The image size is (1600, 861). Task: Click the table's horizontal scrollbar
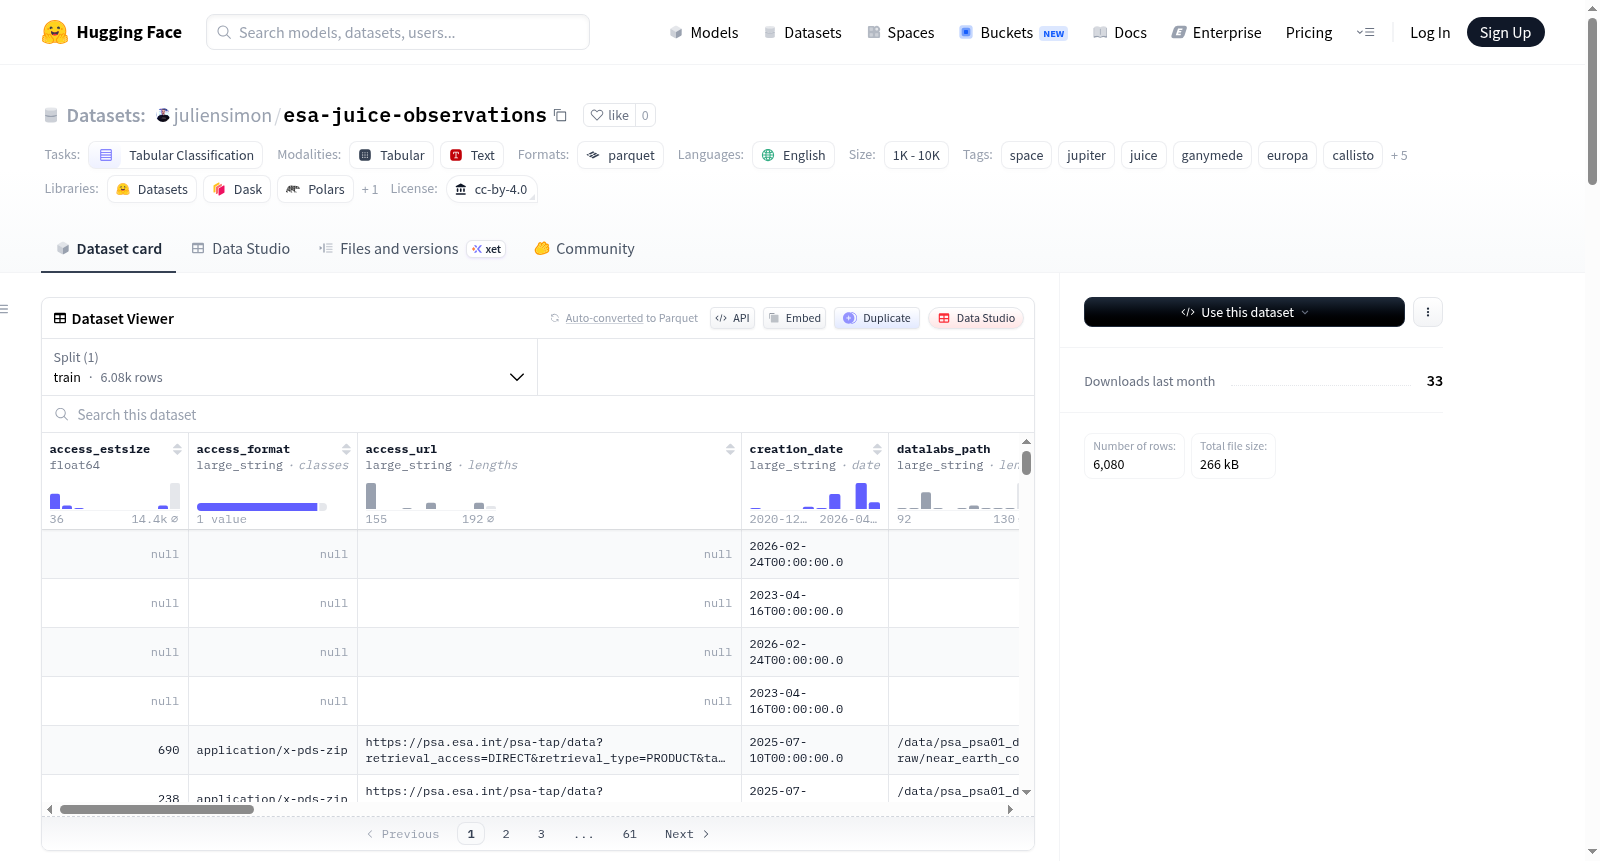(157, 809)
